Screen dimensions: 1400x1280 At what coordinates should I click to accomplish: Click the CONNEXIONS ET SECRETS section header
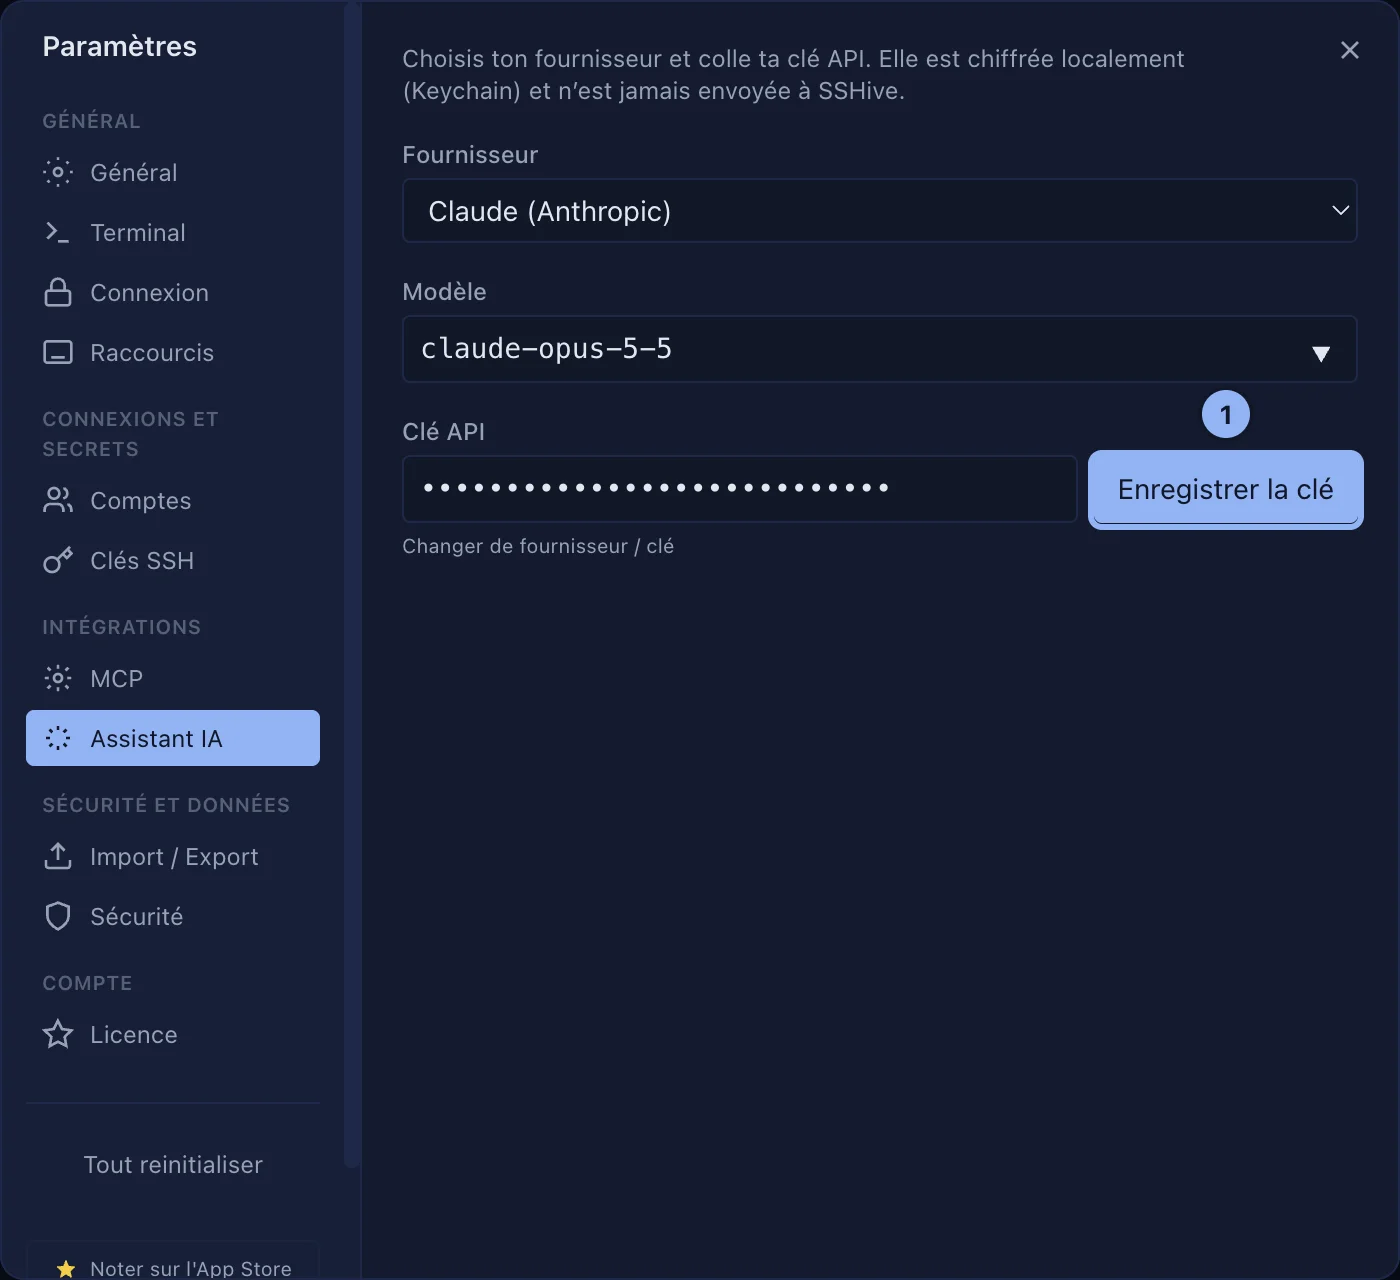(130, 434)
